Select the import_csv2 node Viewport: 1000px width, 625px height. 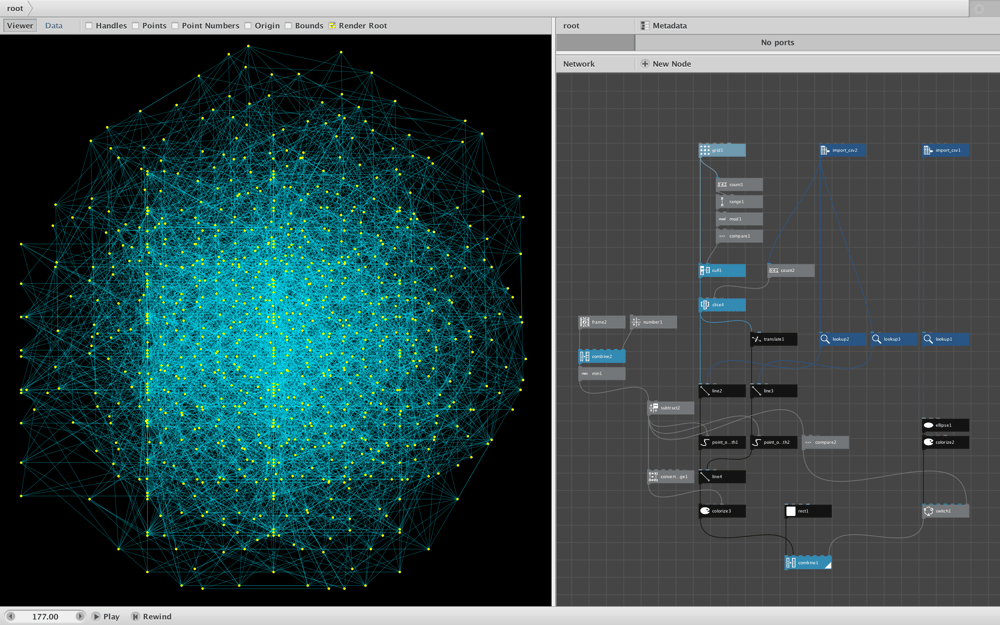[842, 151]
